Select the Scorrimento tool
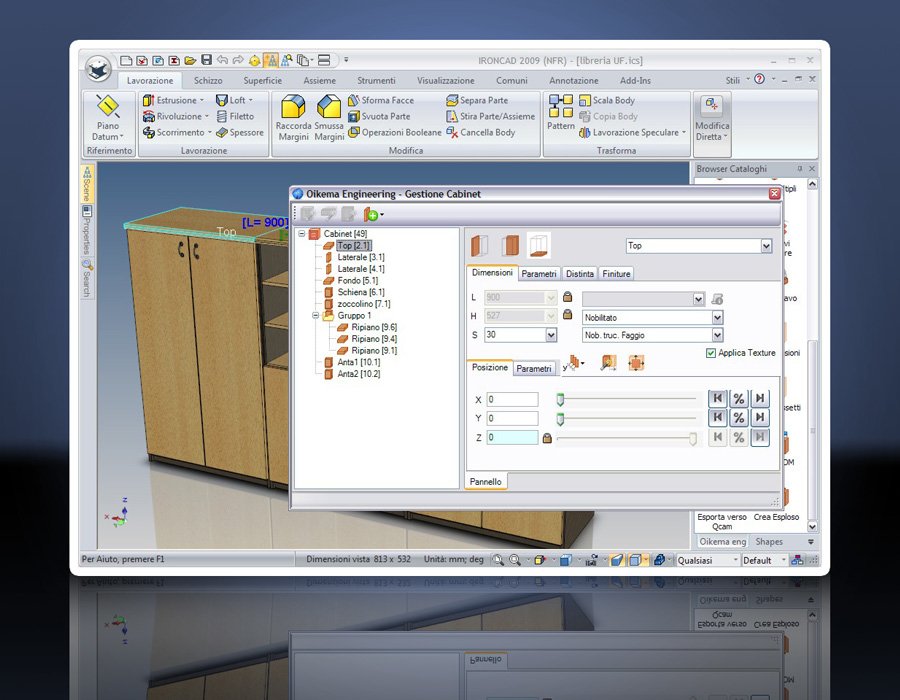 pos(176,132)
